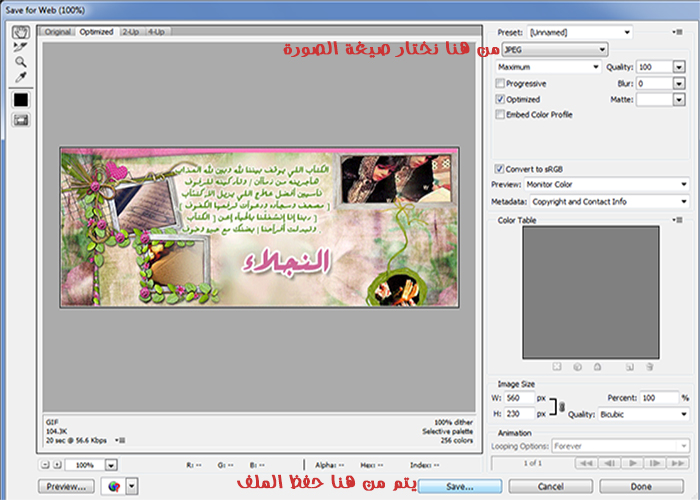Expand the Maximum compression quality dropdown
This screenshot has height=500, width=700.
tap(546, 67)
